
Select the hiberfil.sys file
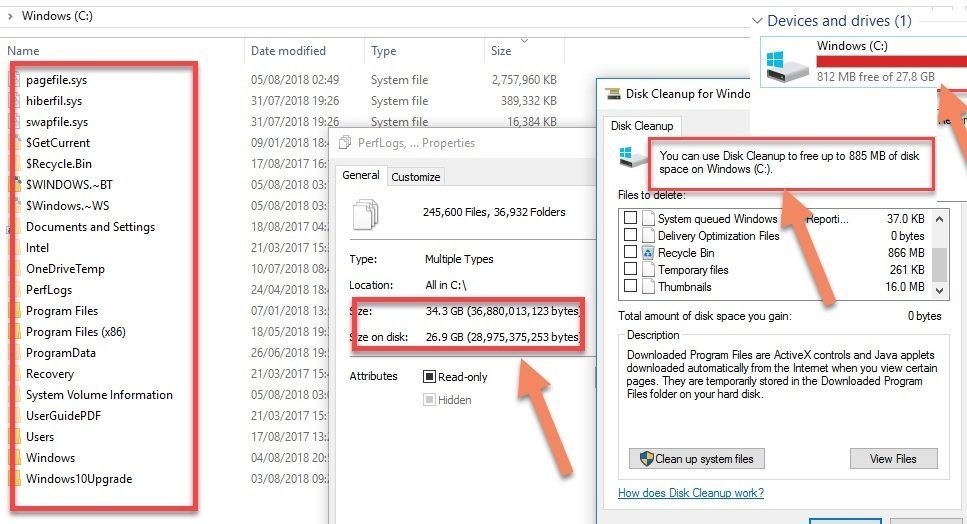coord(54,100)
